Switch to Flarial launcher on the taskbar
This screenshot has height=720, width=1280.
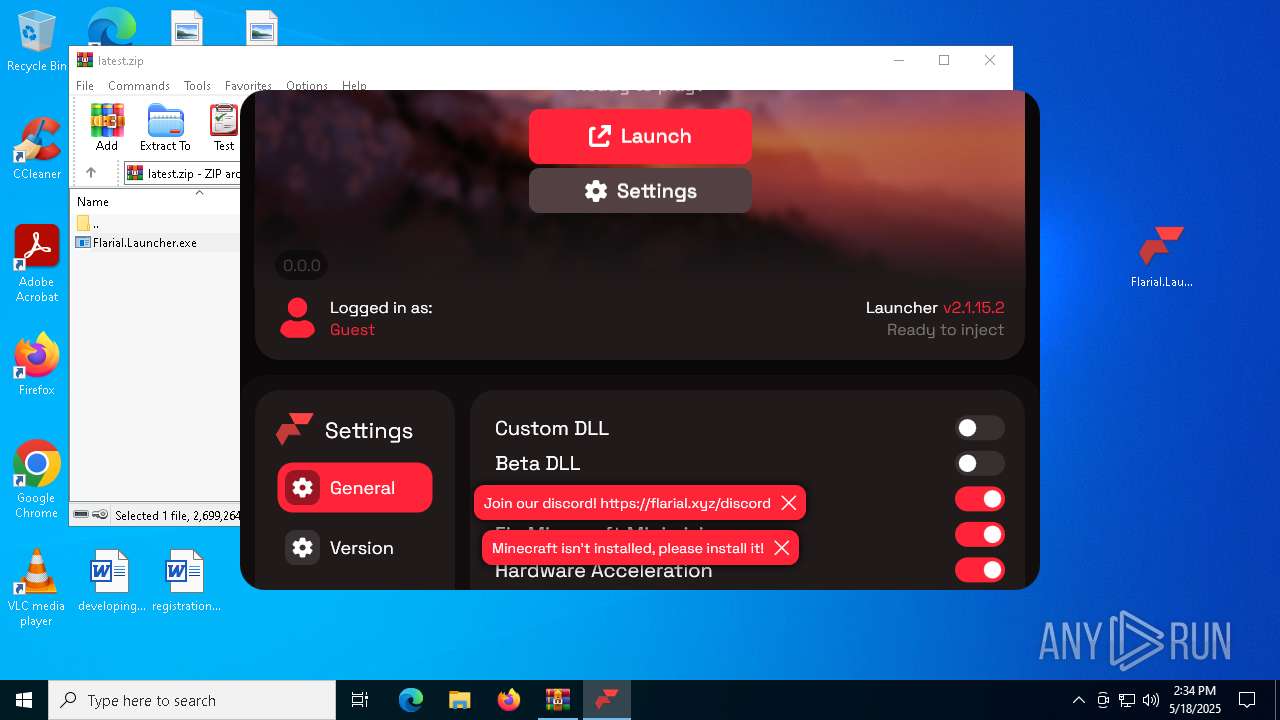607,700
